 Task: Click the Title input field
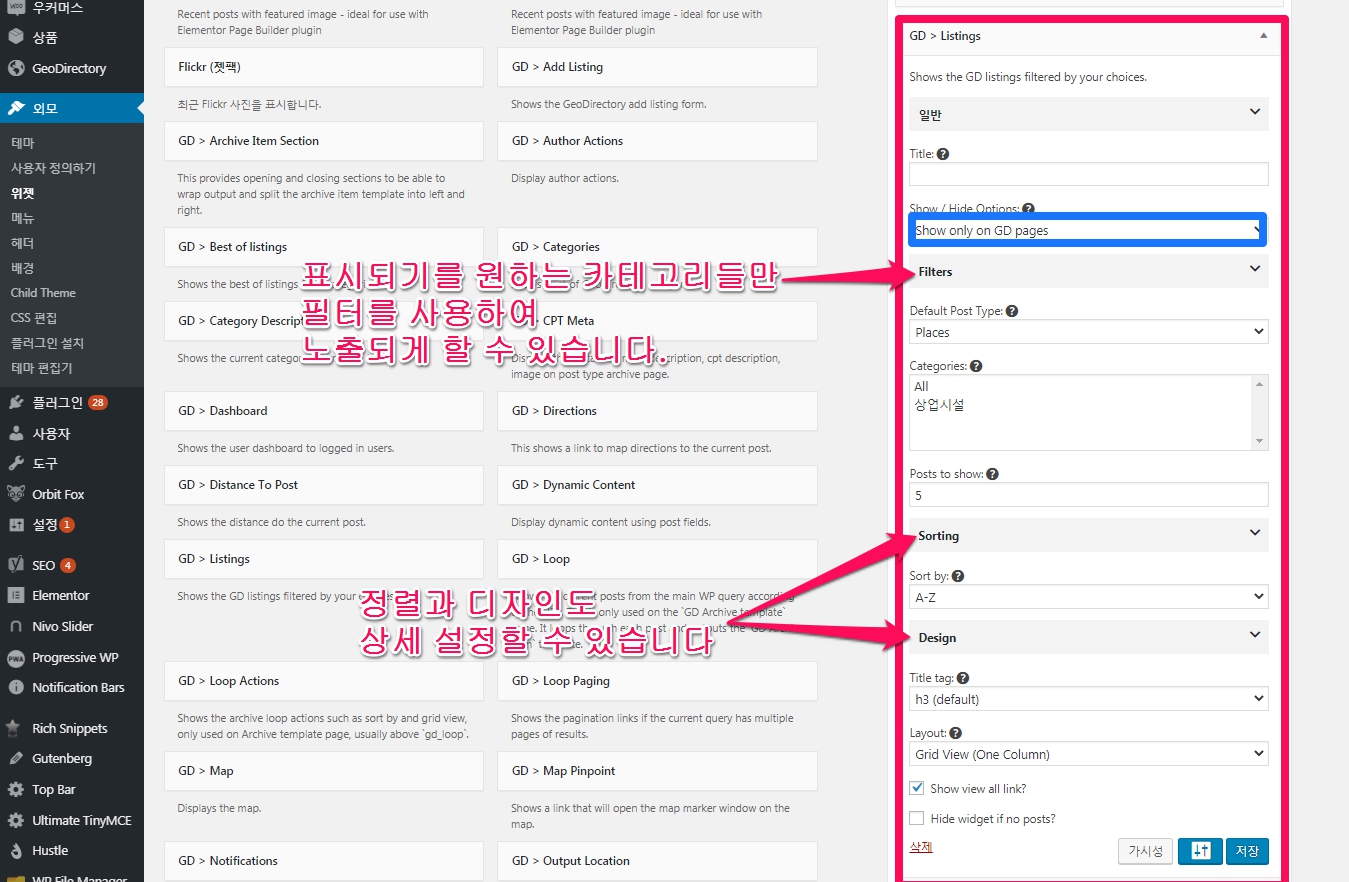[x=1089, y=174]
